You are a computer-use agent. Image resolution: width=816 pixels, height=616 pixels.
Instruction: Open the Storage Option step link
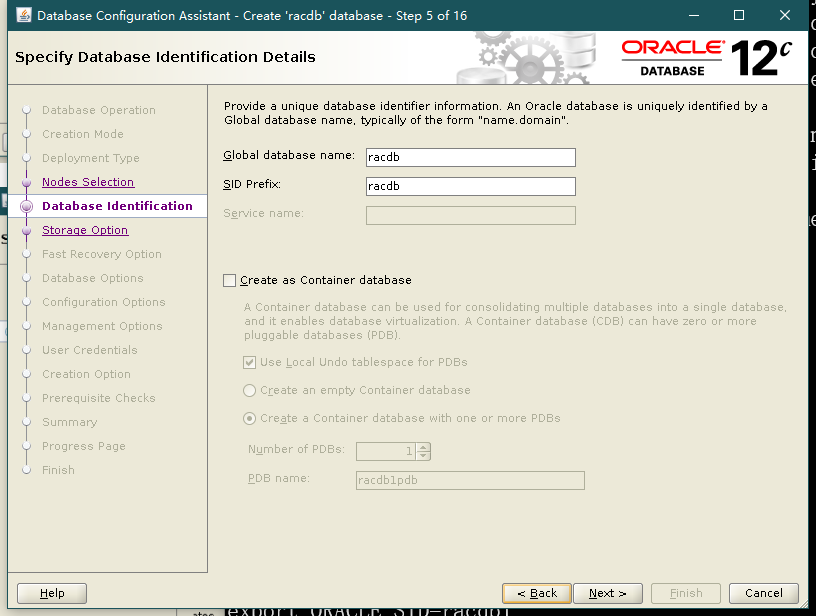[85, 230]
